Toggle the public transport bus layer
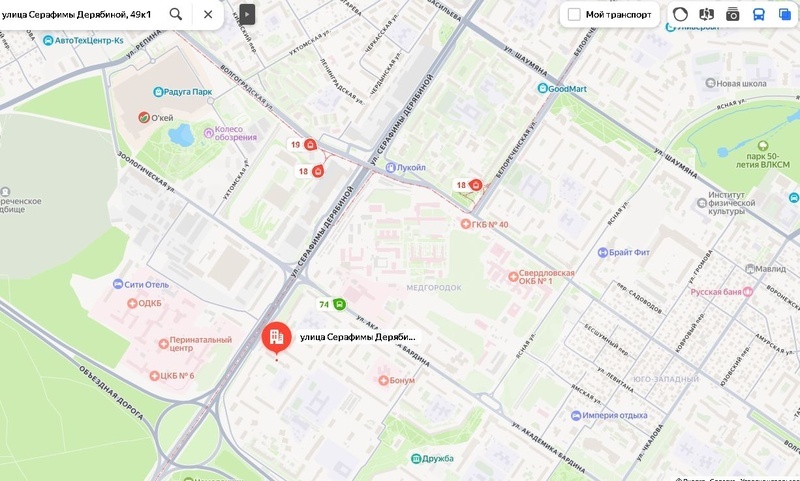Screen dimensions: 800x481 tap(759, 14)
